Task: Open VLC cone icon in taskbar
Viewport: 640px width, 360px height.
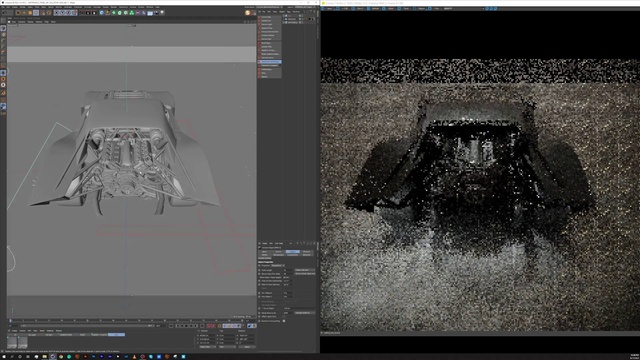Action: pos(134,356)
